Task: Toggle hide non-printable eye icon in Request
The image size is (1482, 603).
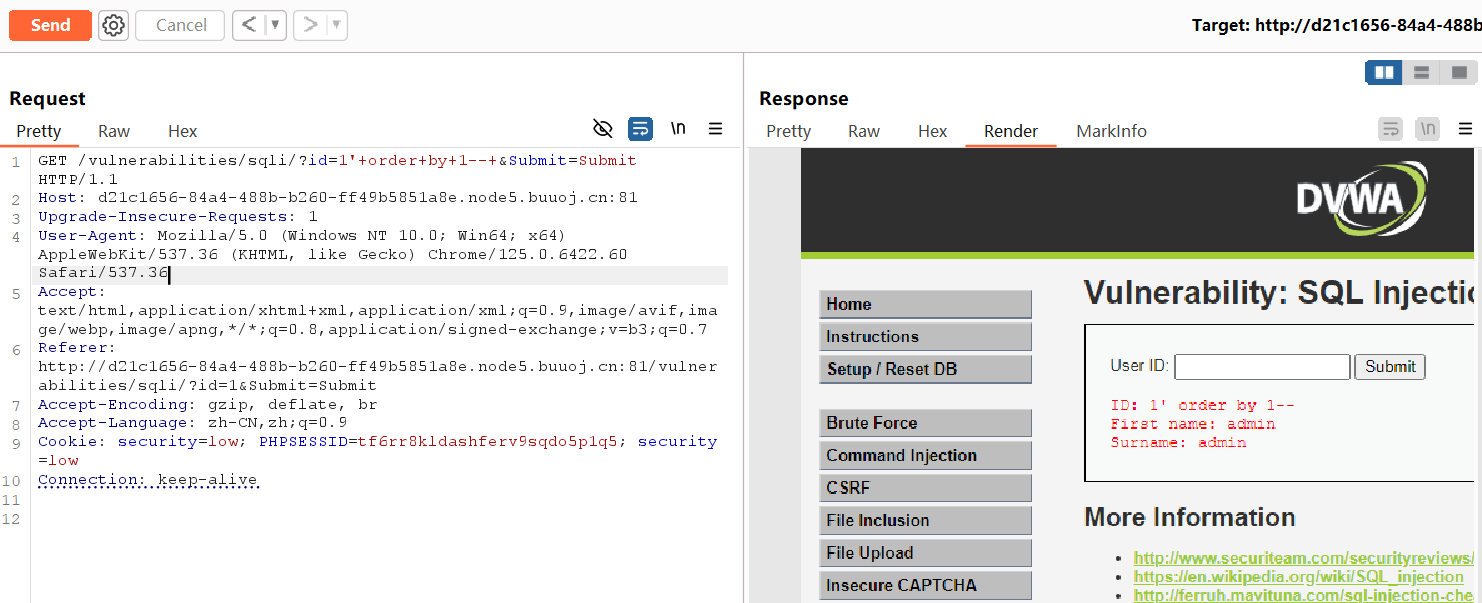Action: pos(602,128)
